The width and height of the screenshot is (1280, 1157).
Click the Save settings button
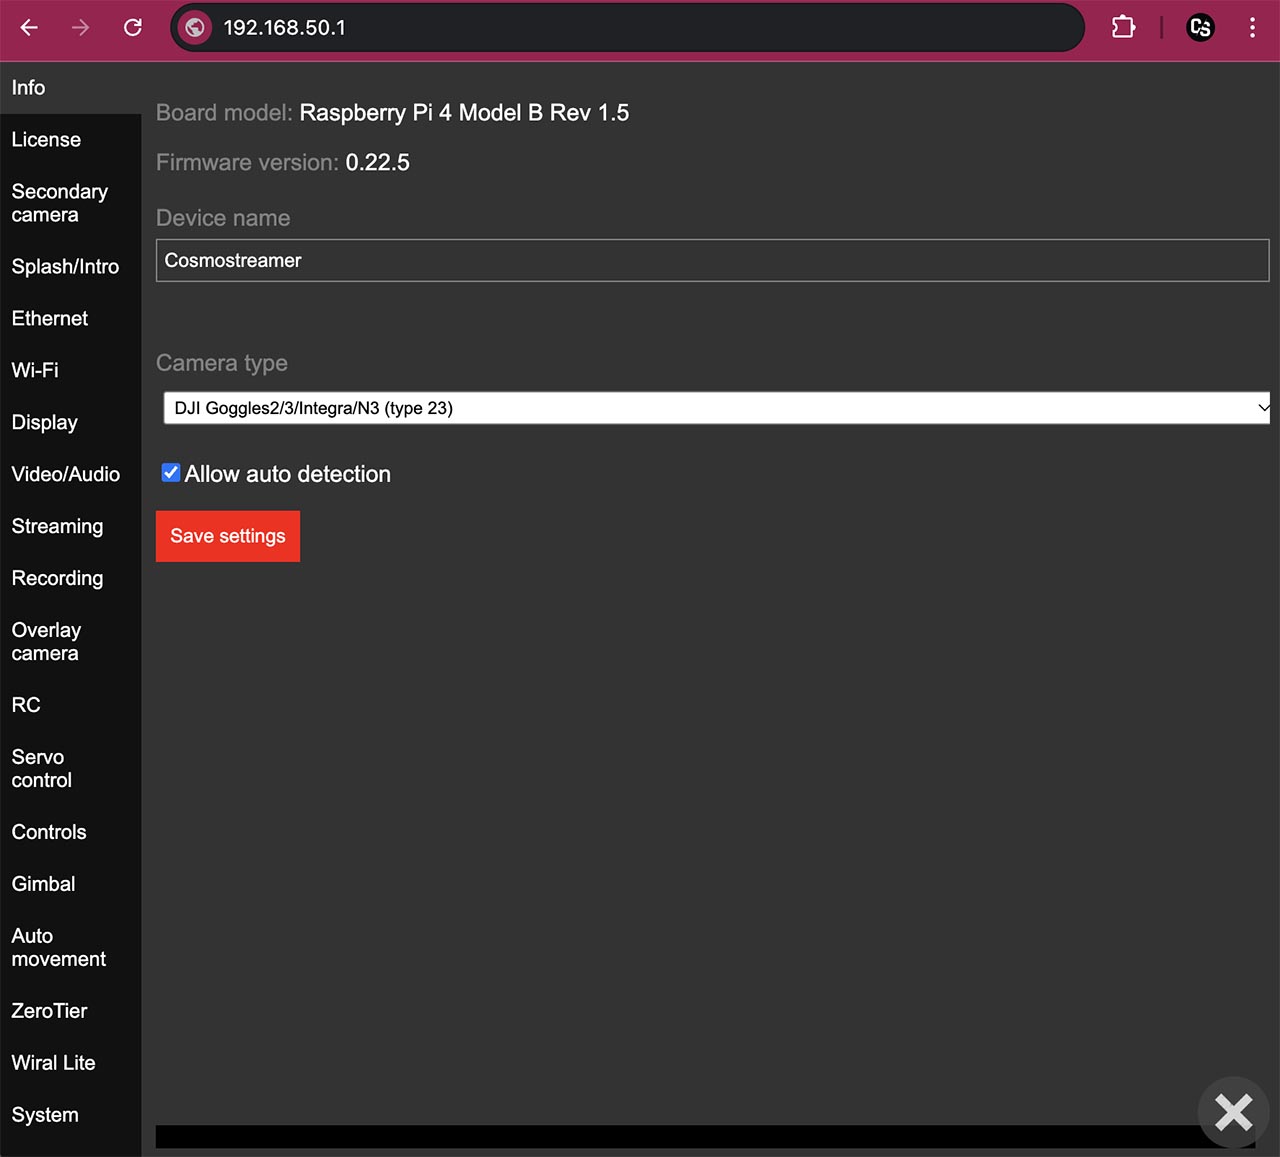click(228, 536)
